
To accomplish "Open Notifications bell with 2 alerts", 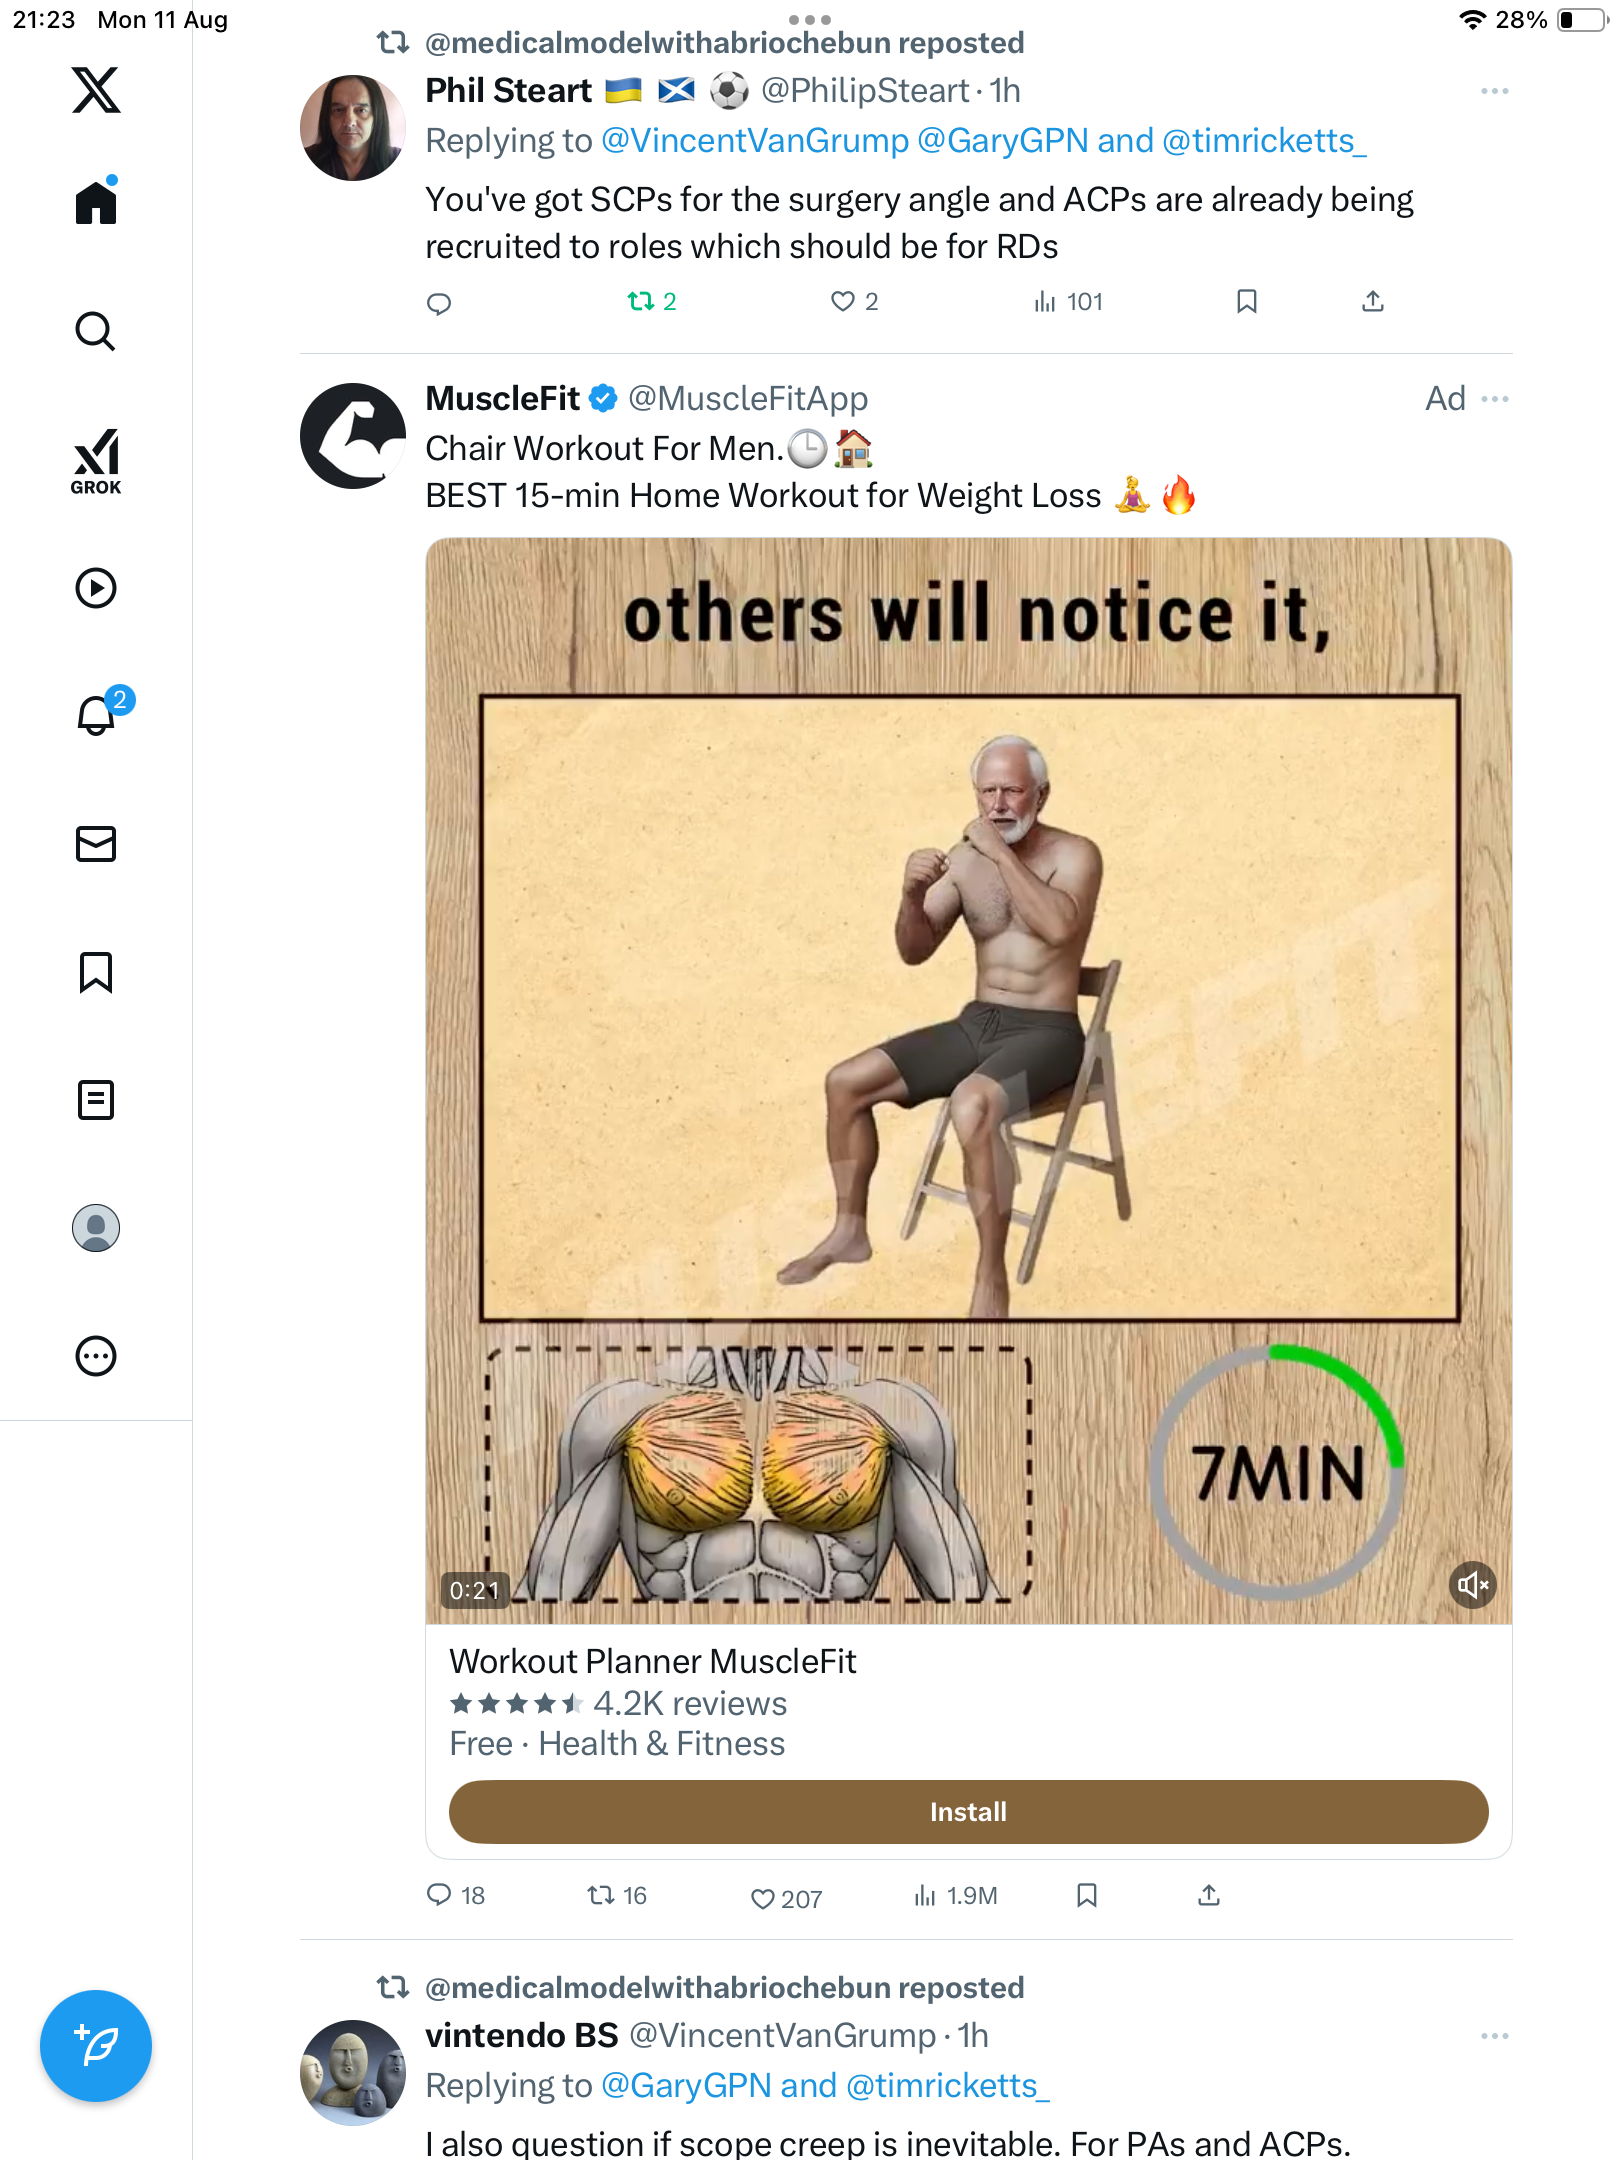I will coord(98,715).
